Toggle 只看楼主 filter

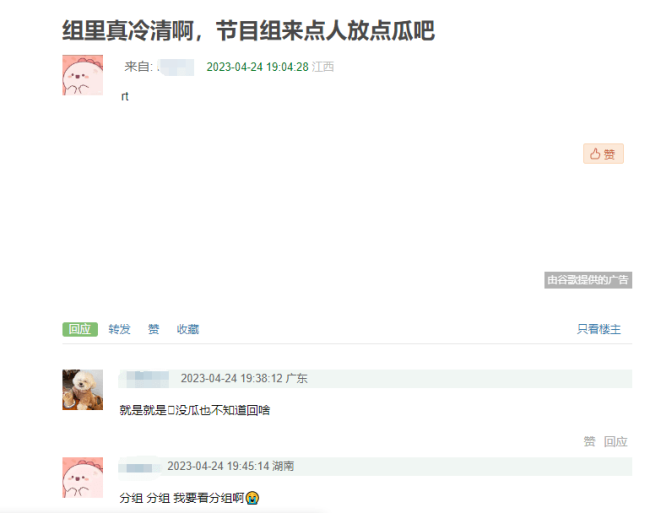[x=599, y=329]
